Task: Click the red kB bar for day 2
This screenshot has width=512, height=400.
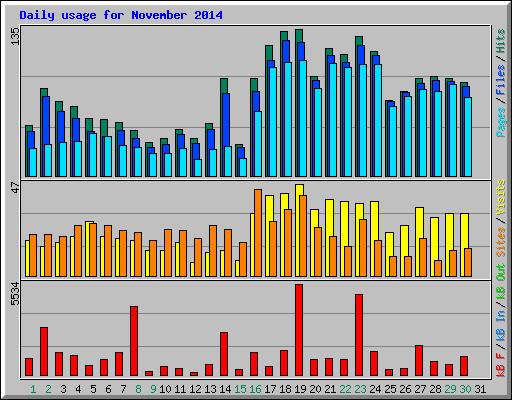Action: tap(44, 352)
